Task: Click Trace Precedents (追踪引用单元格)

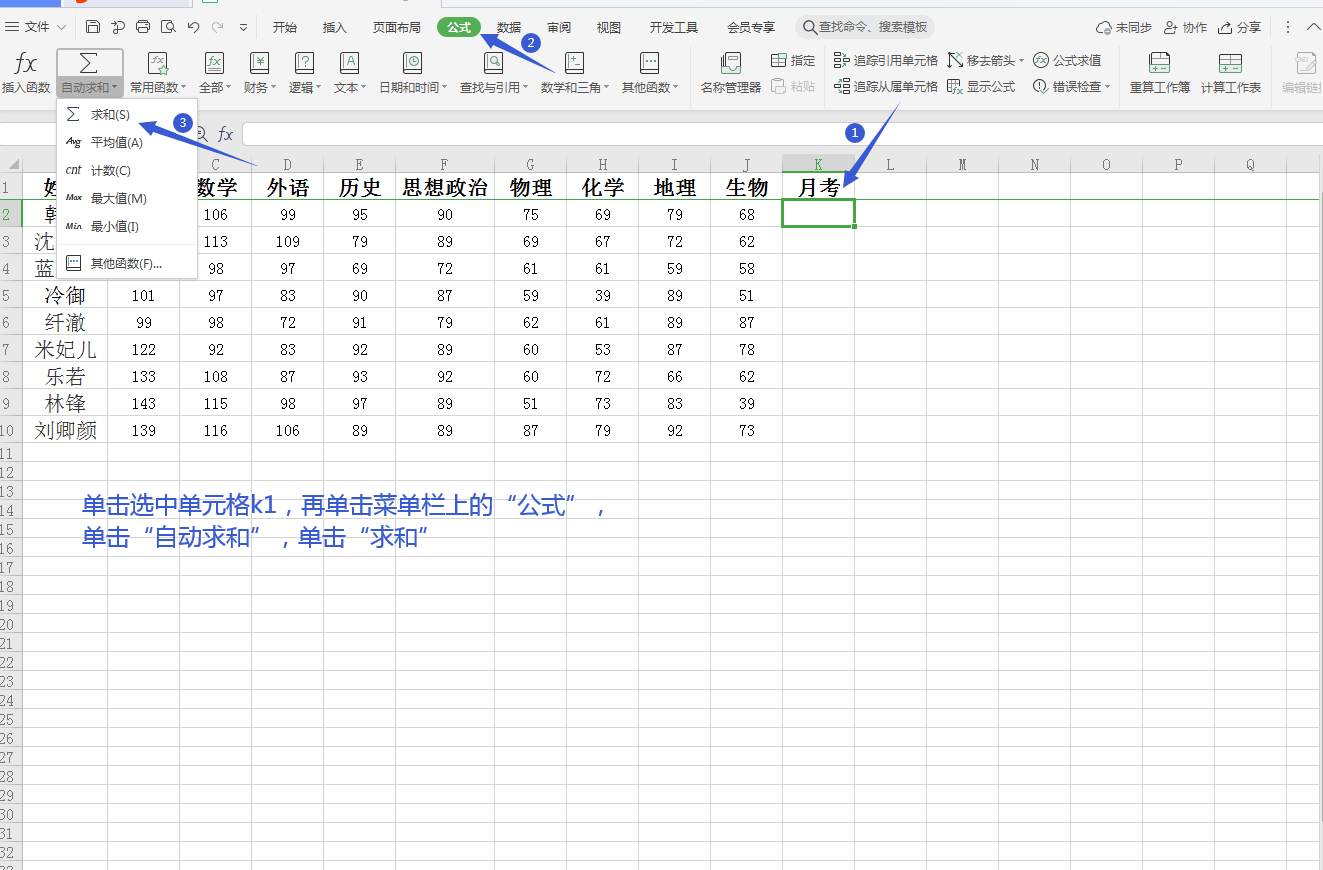Action: [x=886, y=61]
